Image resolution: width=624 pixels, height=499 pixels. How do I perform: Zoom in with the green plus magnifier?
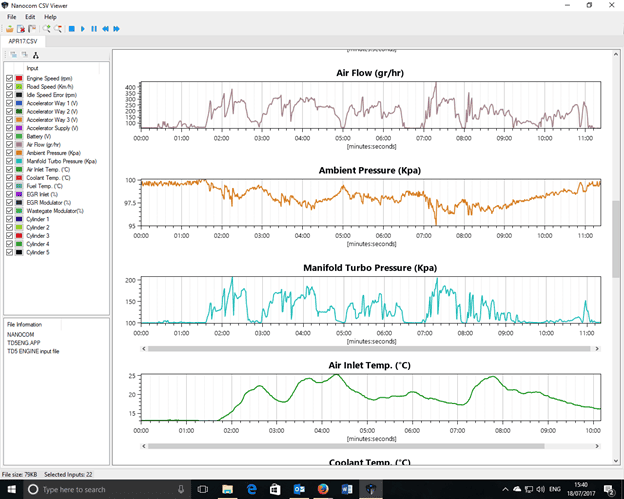tap(47, 29)
